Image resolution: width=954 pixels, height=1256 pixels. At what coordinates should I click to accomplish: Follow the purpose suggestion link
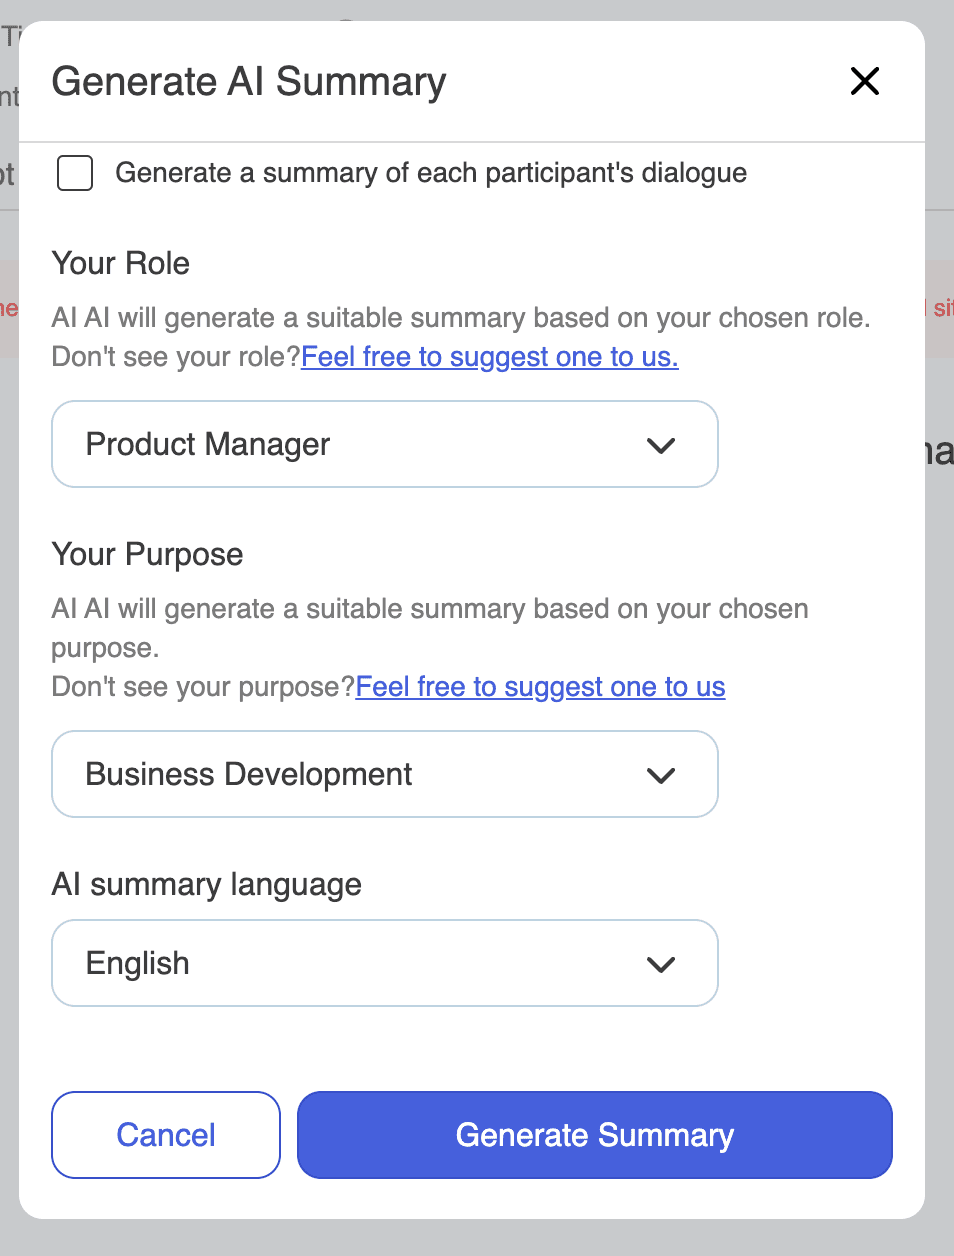tap(540, 687)
